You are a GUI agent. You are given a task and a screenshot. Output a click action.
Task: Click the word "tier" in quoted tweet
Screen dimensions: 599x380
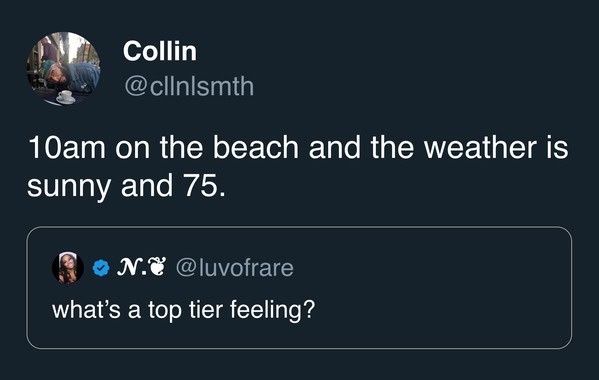206,309
